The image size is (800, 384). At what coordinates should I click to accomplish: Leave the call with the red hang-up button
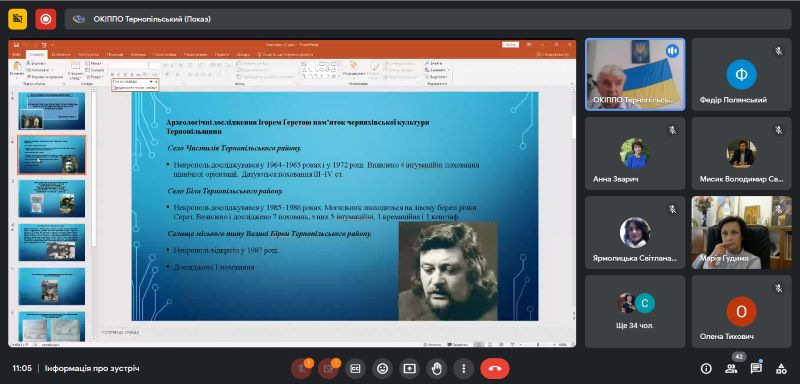coord(494,368)
